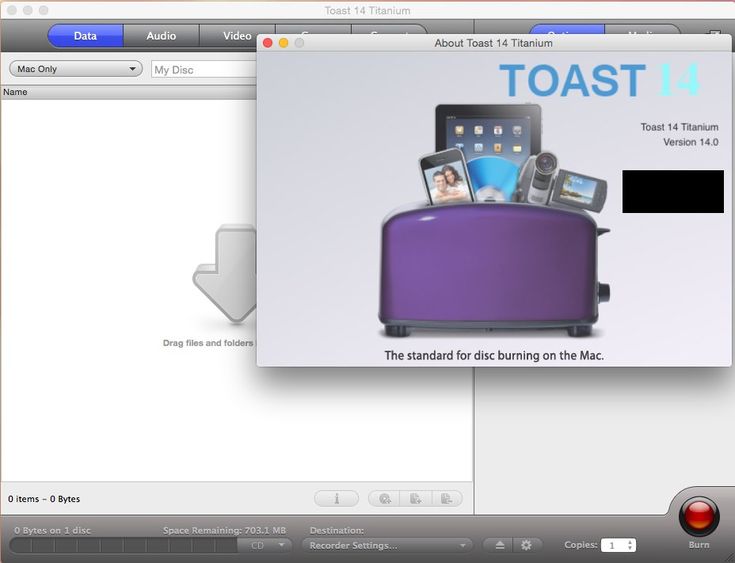This screenshot has width=735, height=563.
Task: Open the Recorder Settings destination dropdown
Action: click(x=387, y=546)
